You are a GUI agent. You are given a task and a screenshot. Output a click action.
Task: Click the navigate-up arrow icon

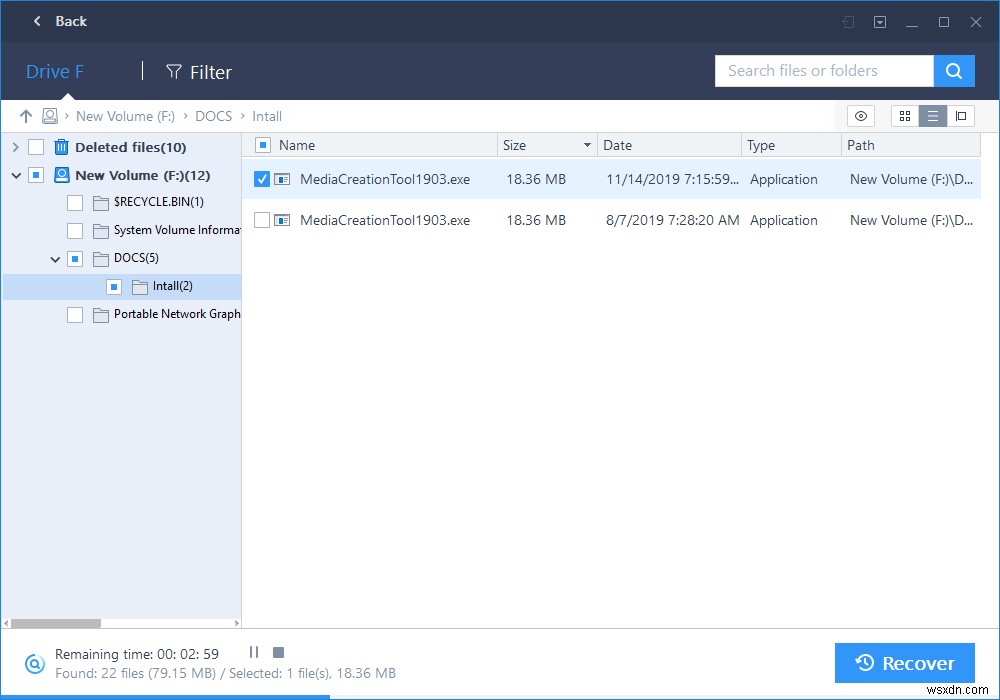[26, 116]
